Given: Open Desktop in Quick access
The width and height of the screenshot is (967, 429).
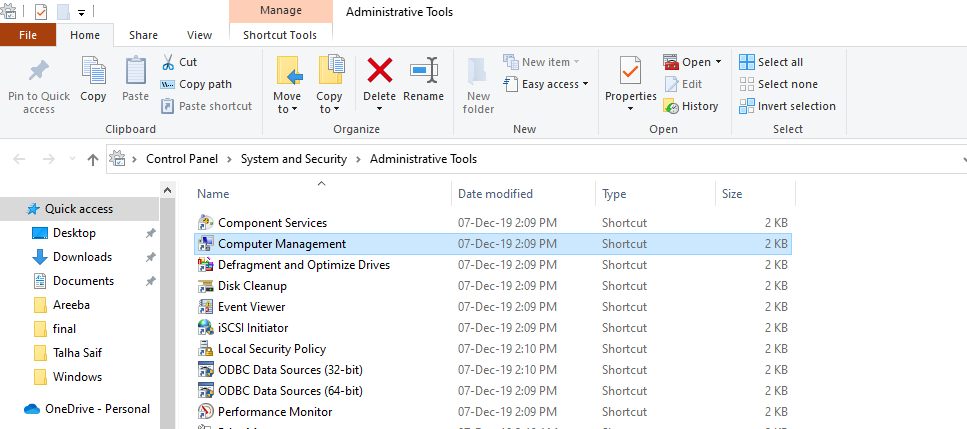Looking at the screenshot, I should pyautogui.click(x=74, y=233).
